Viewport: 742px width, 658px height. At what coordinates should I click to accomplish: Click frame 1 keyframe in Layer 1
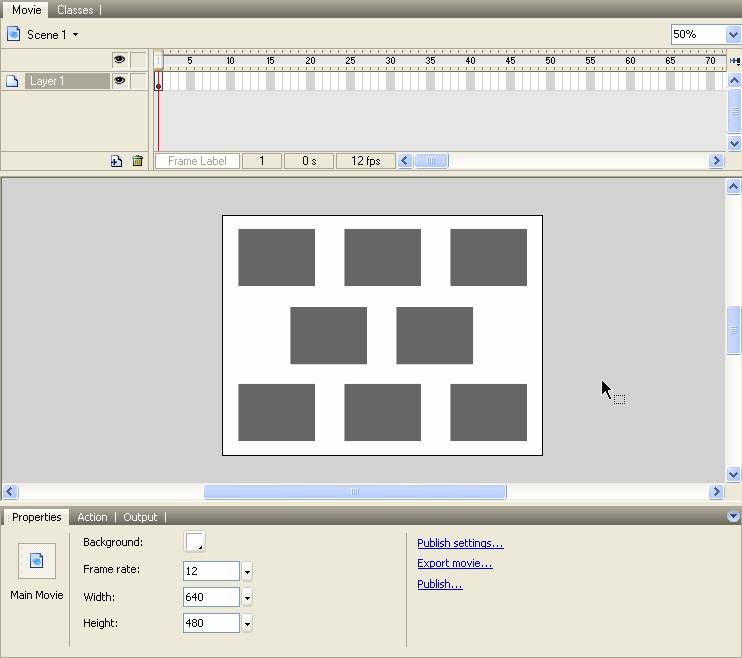tap(159, 81)
